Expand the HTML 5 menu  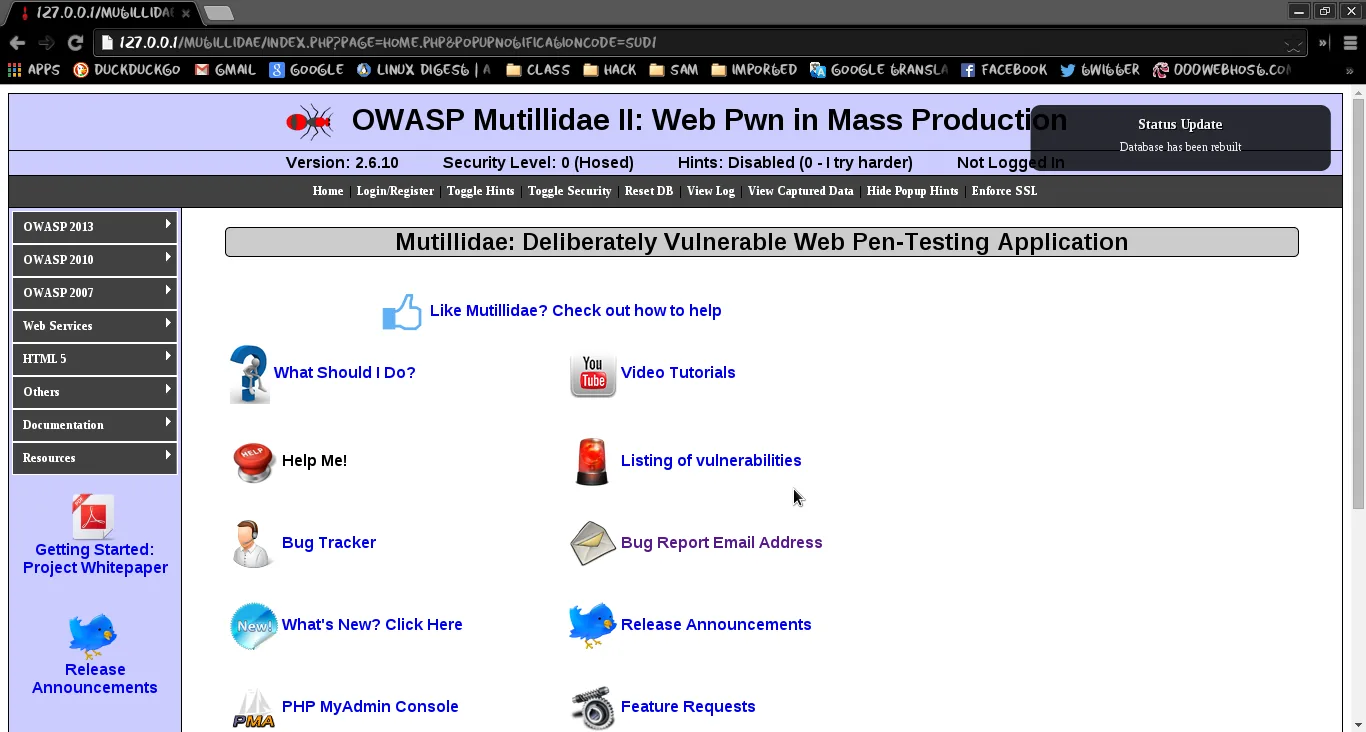click(95, 359)
